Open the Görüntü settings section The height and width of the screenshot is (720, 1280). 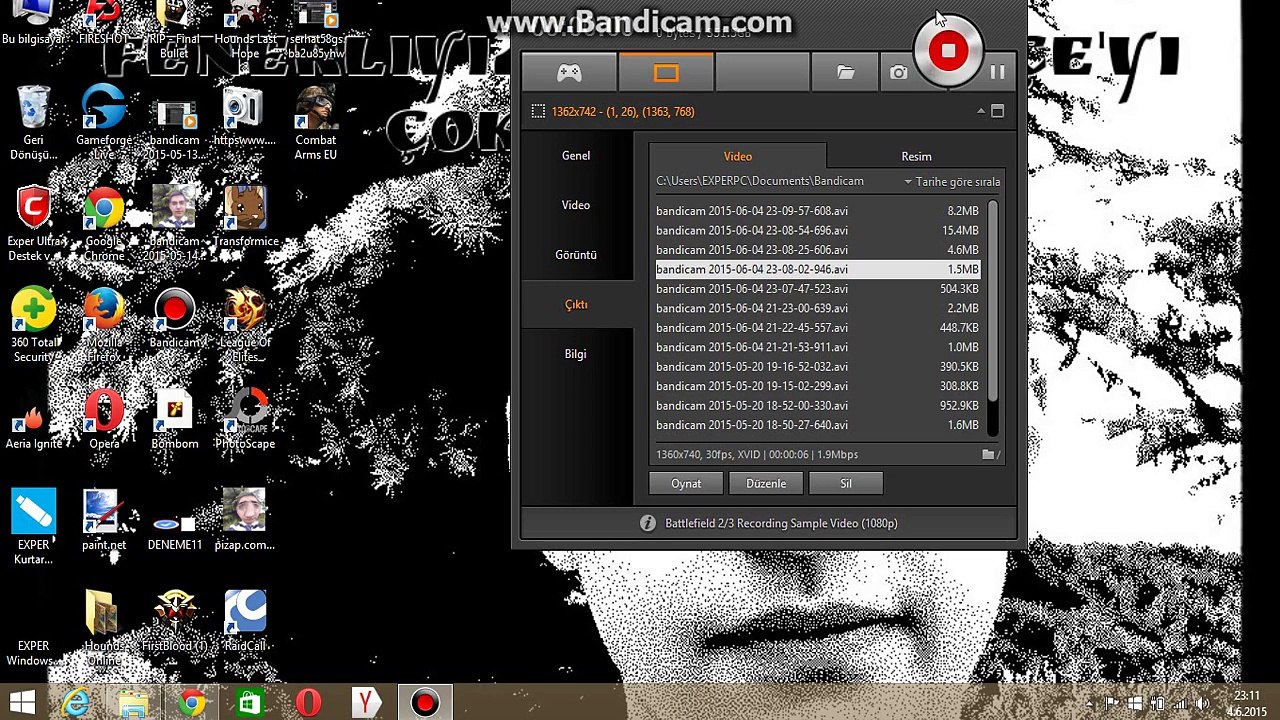tap(576, 255)
